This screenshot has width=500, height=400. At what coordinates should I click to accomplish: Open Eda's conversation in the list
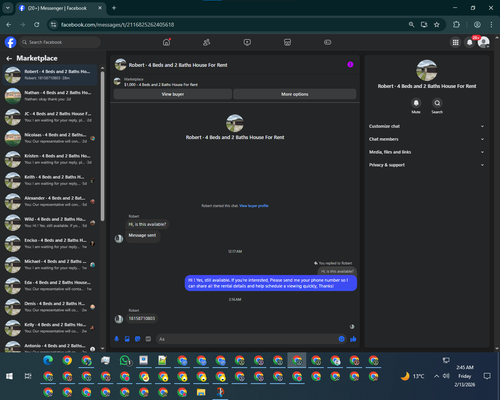[50, 286]
